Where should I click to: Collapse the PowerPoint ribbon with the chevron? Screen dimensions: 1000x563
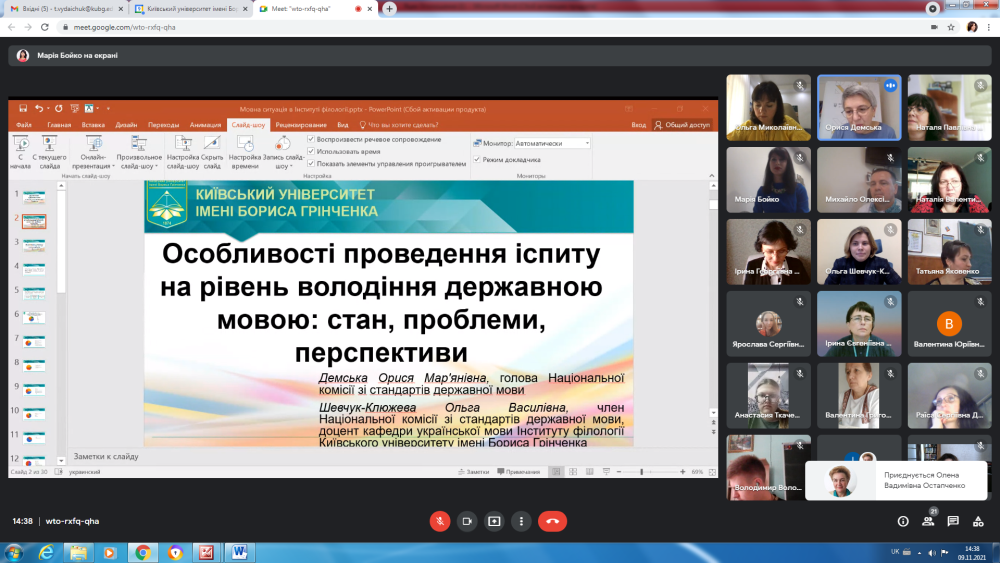coord(712,176)
